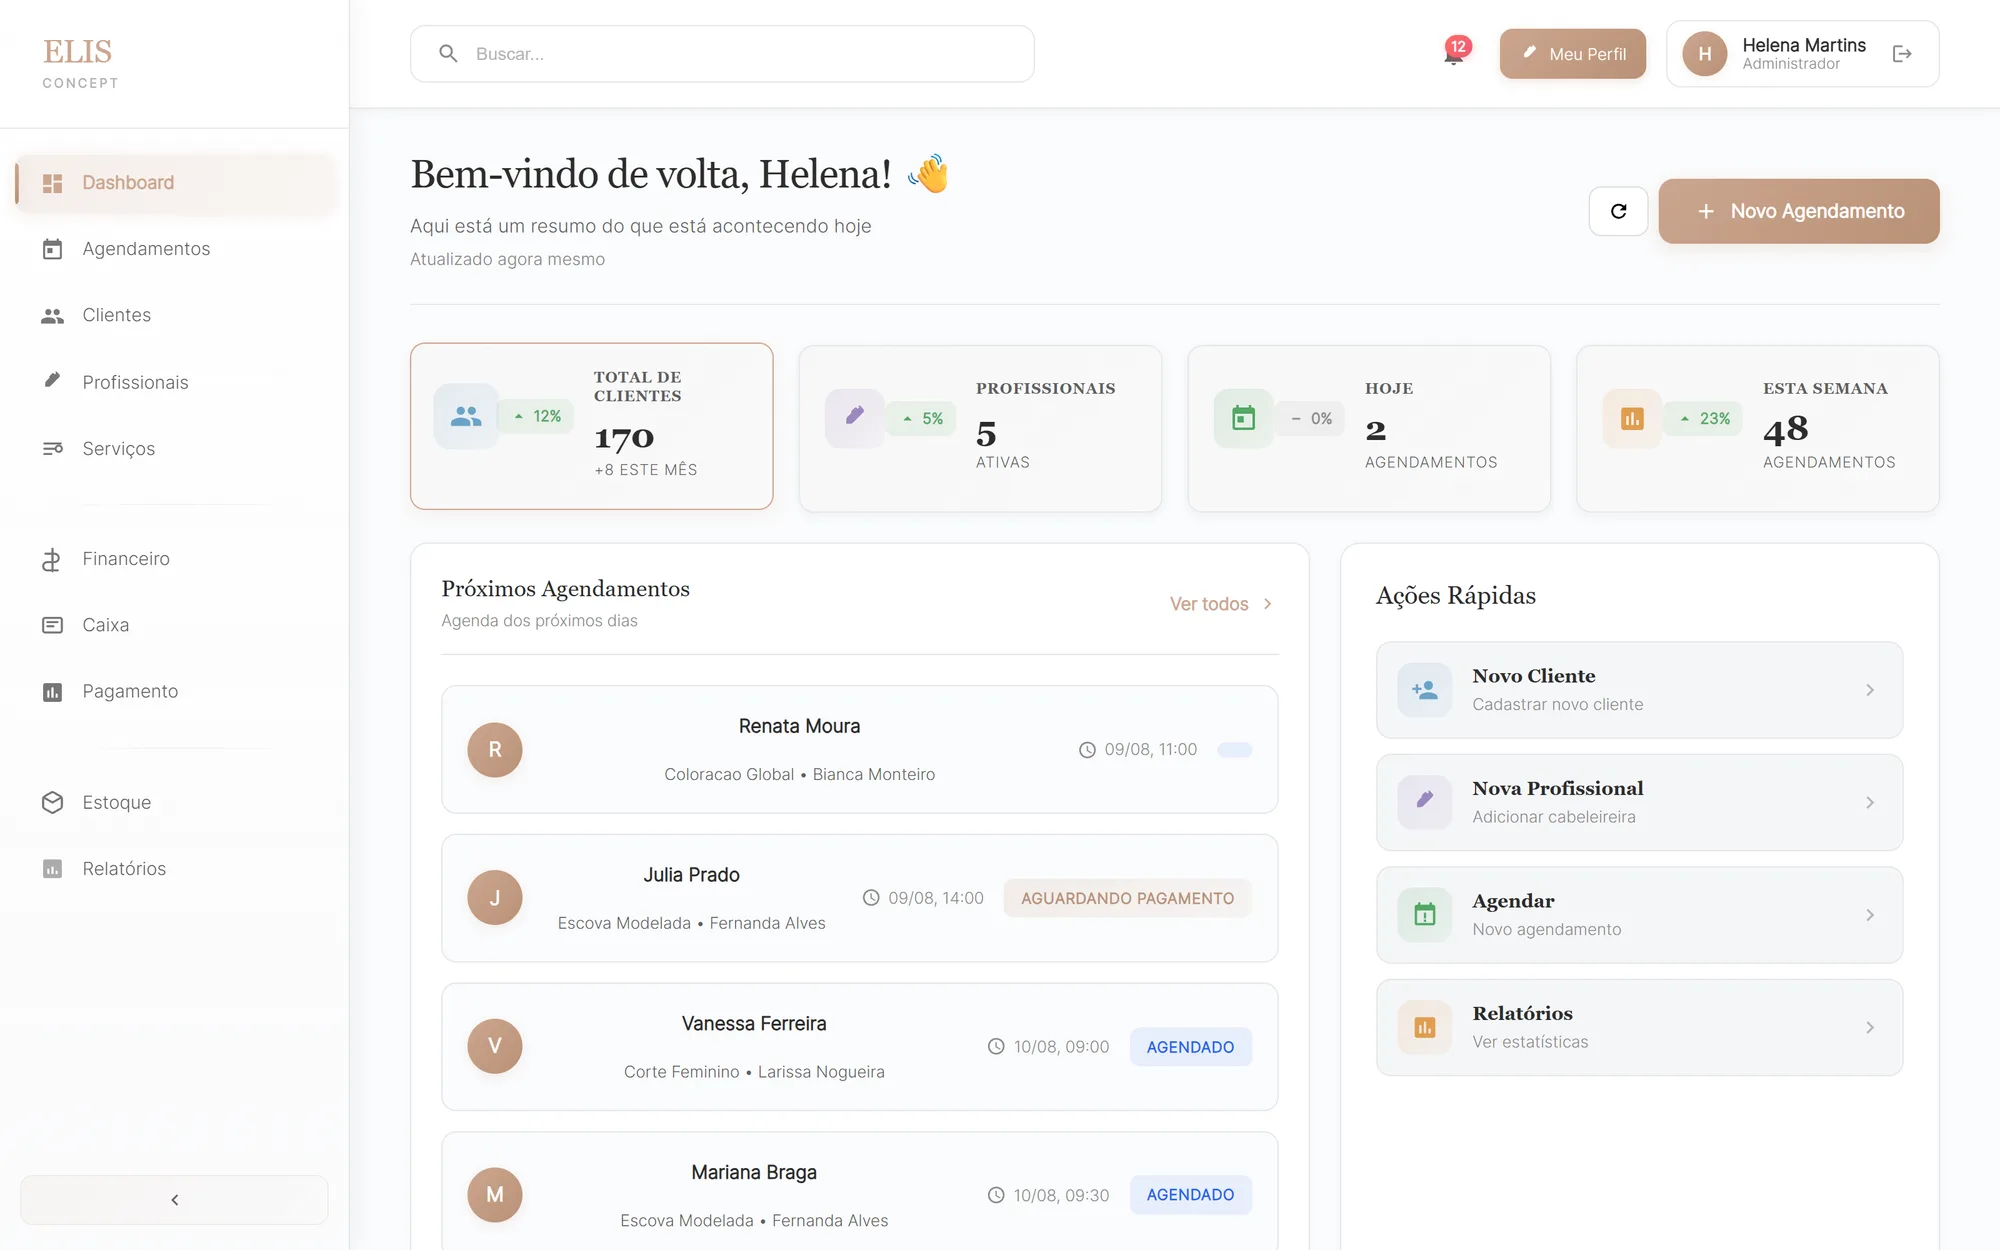
Task: Click the Caixa register icon in sidebar
Action: pyautogui.click(x=53, y=625)
